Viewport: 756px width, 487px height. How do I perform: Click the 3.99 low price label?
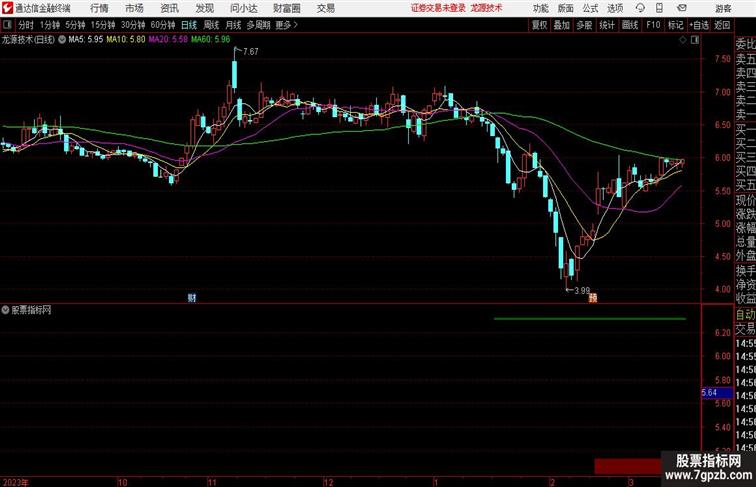tap(582, 291)
